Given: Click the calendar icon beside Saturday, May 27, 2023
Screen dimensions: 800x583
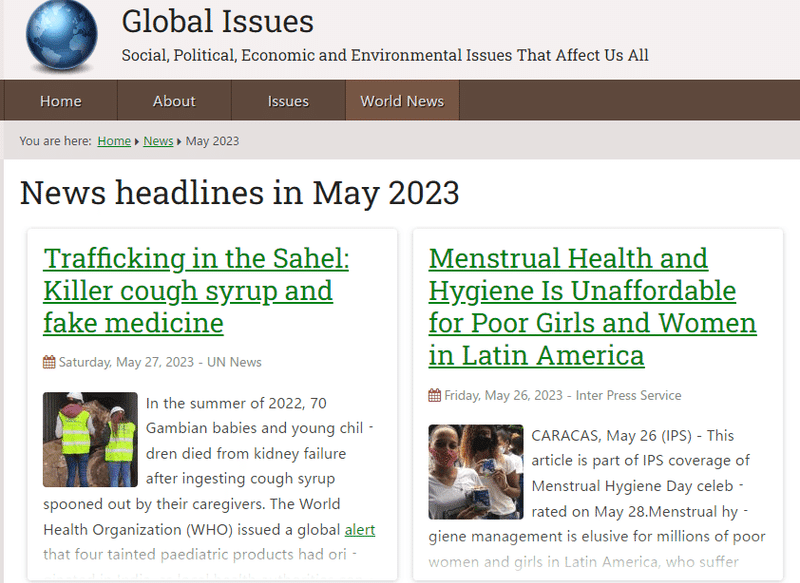Looking at the screenshot, I should pyautogui.click(x=49, y=362).
